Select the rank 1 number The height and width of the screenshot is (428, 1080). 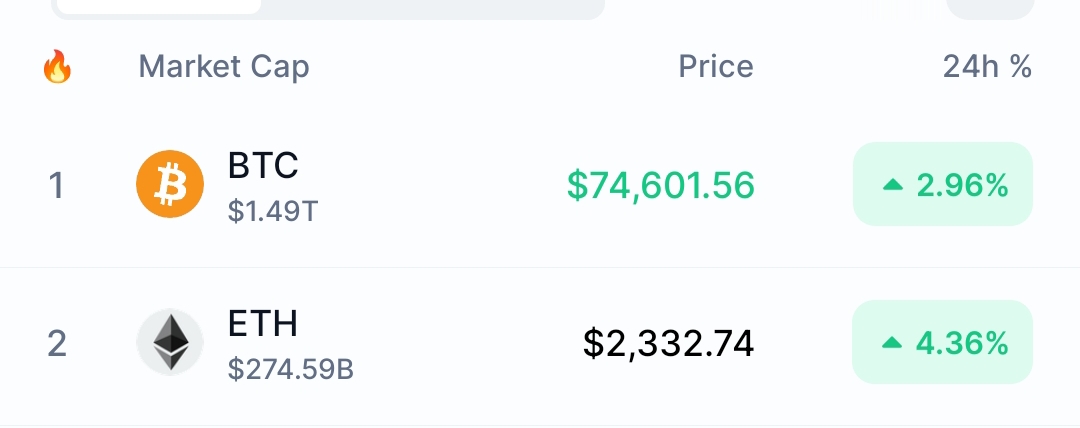tap(57, 185)
